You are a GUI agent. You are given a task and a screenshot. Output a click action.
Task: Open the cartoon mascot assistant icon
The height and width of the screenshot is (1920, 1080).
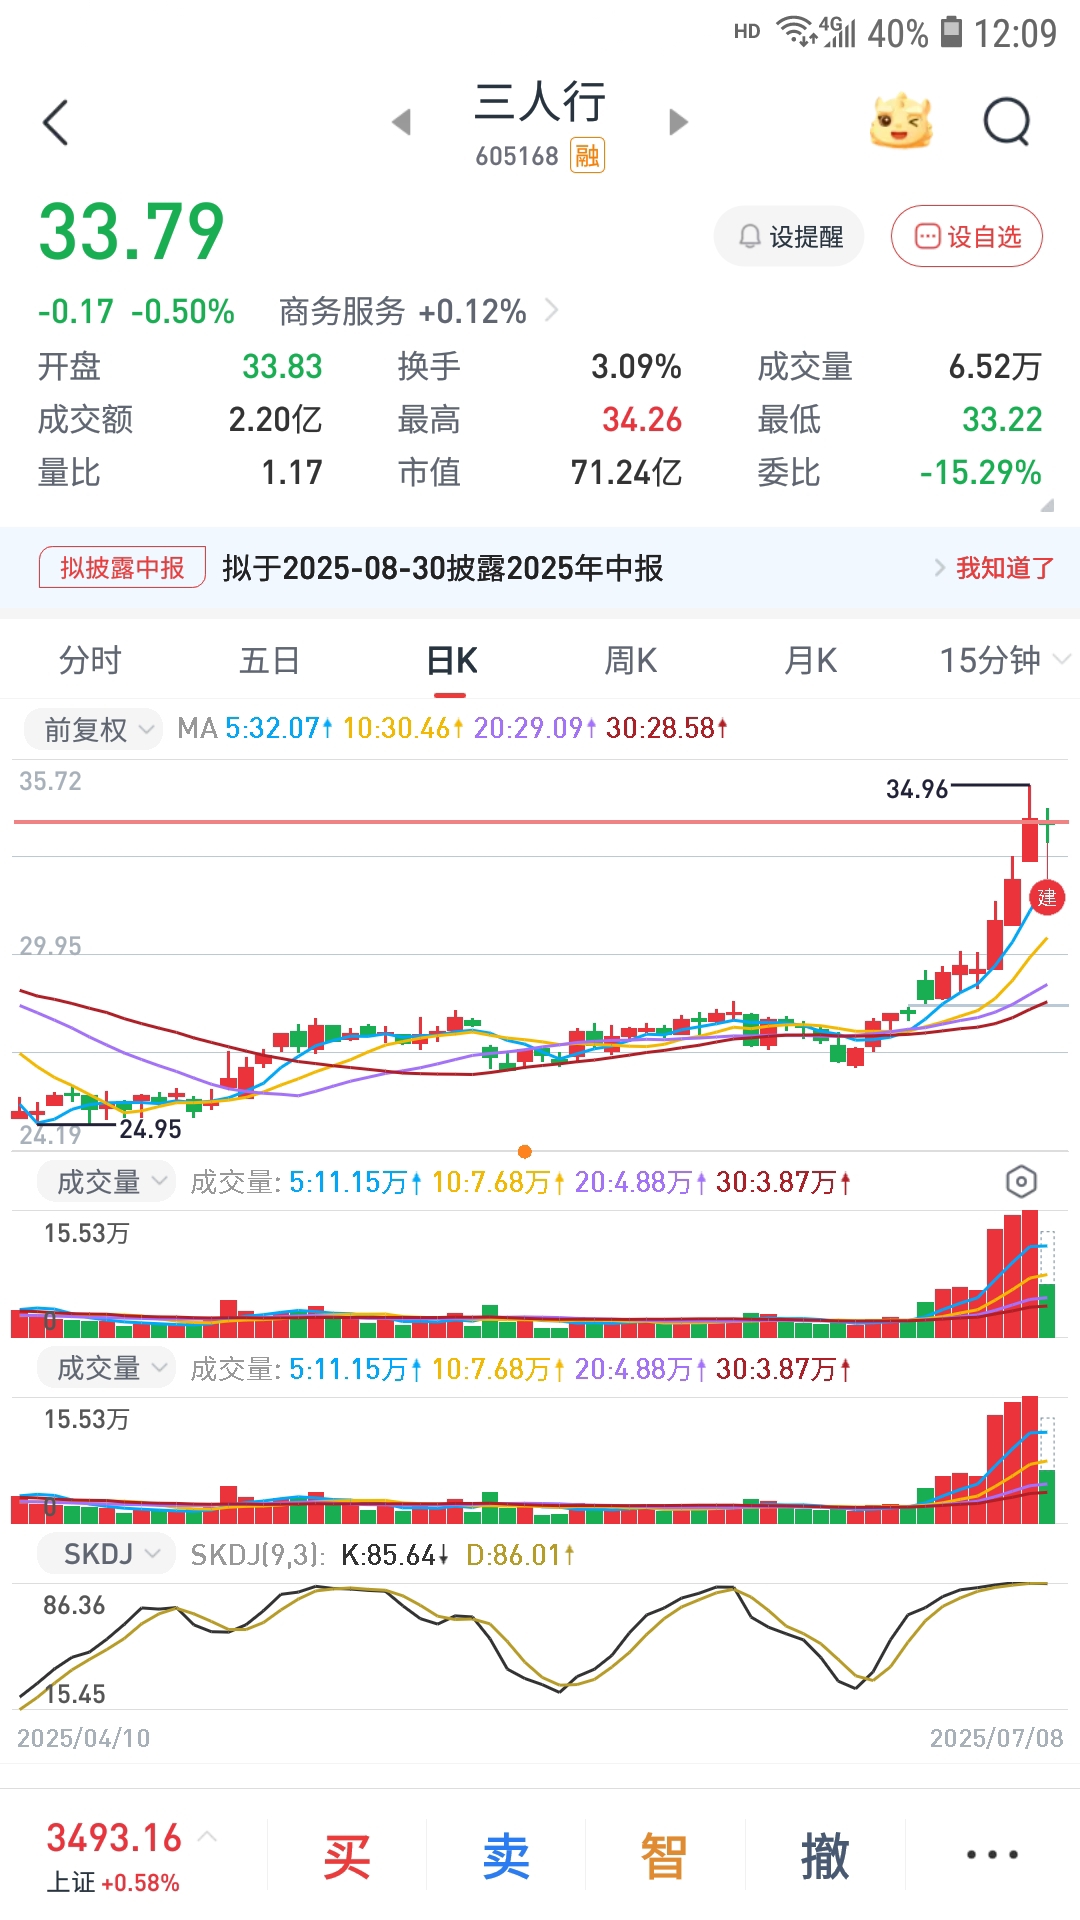(901, 122)
